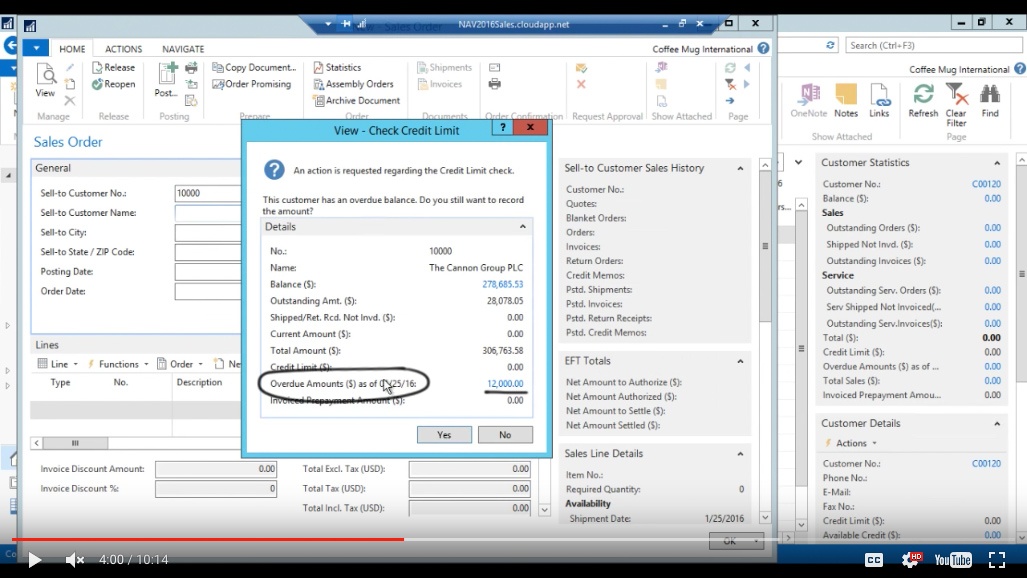Click Release in the ribbon
Image resolution: width=1027 pixels, height=578 pixels.
(113, 67)
